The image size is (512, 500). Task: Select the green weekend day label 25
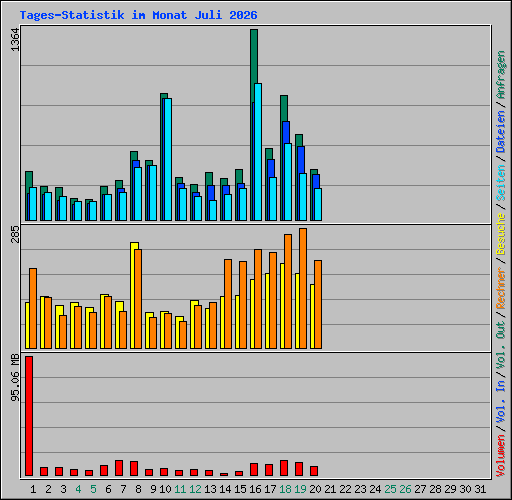coord(390,489)
